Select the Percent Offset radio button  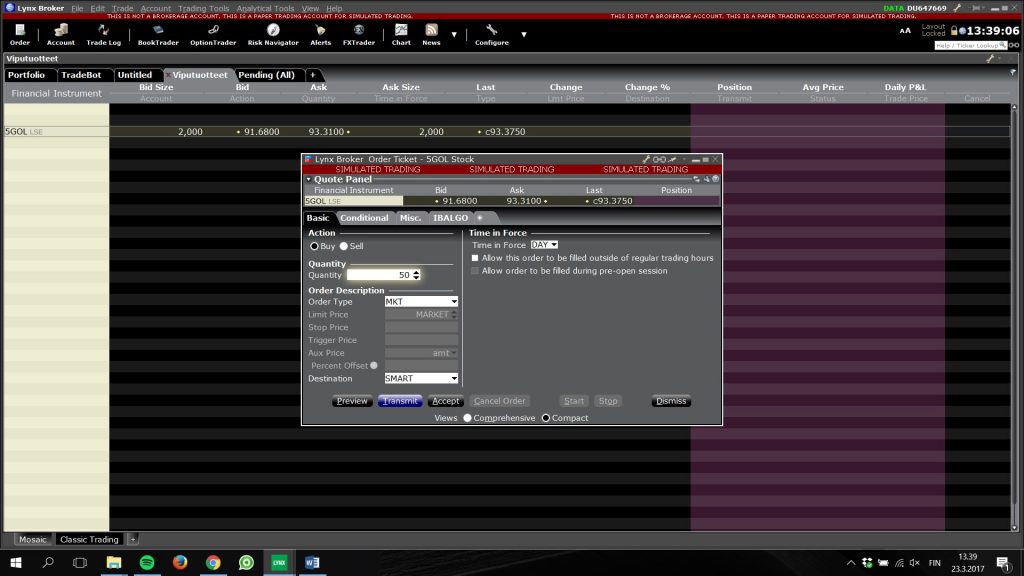pos(374,366)
